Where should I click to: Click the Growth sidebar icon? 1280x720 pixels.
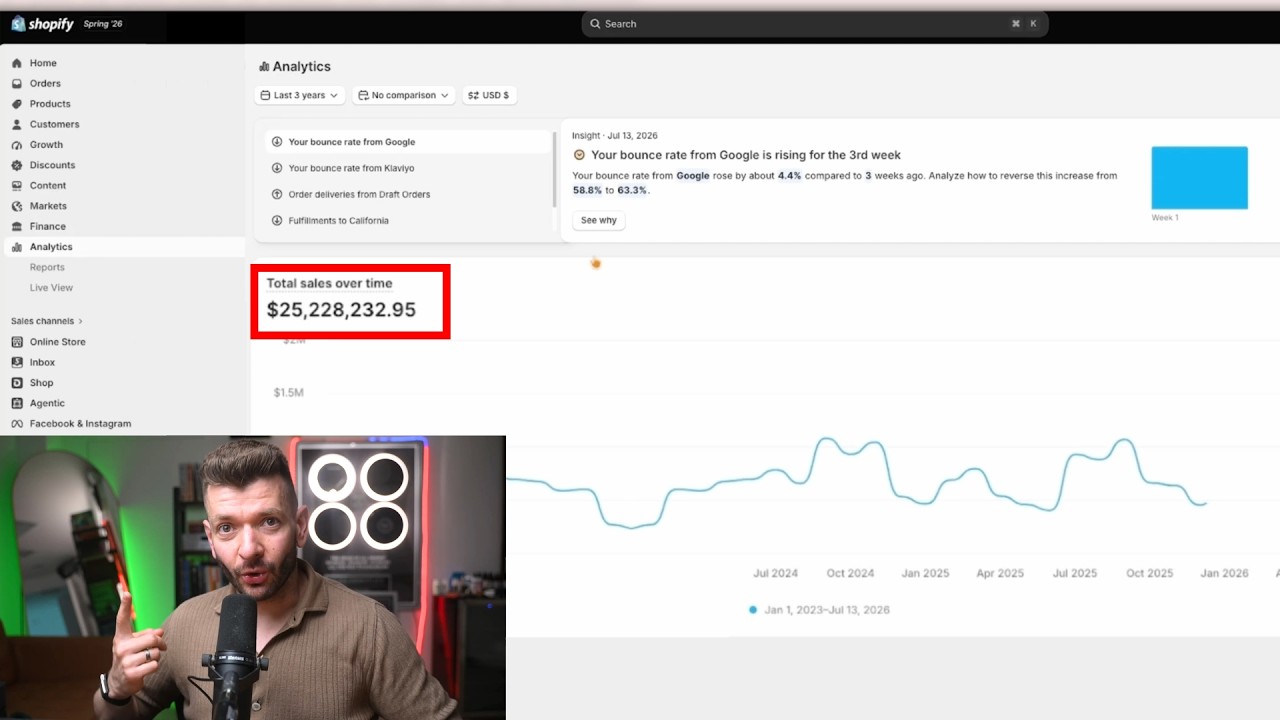point(17,145)
